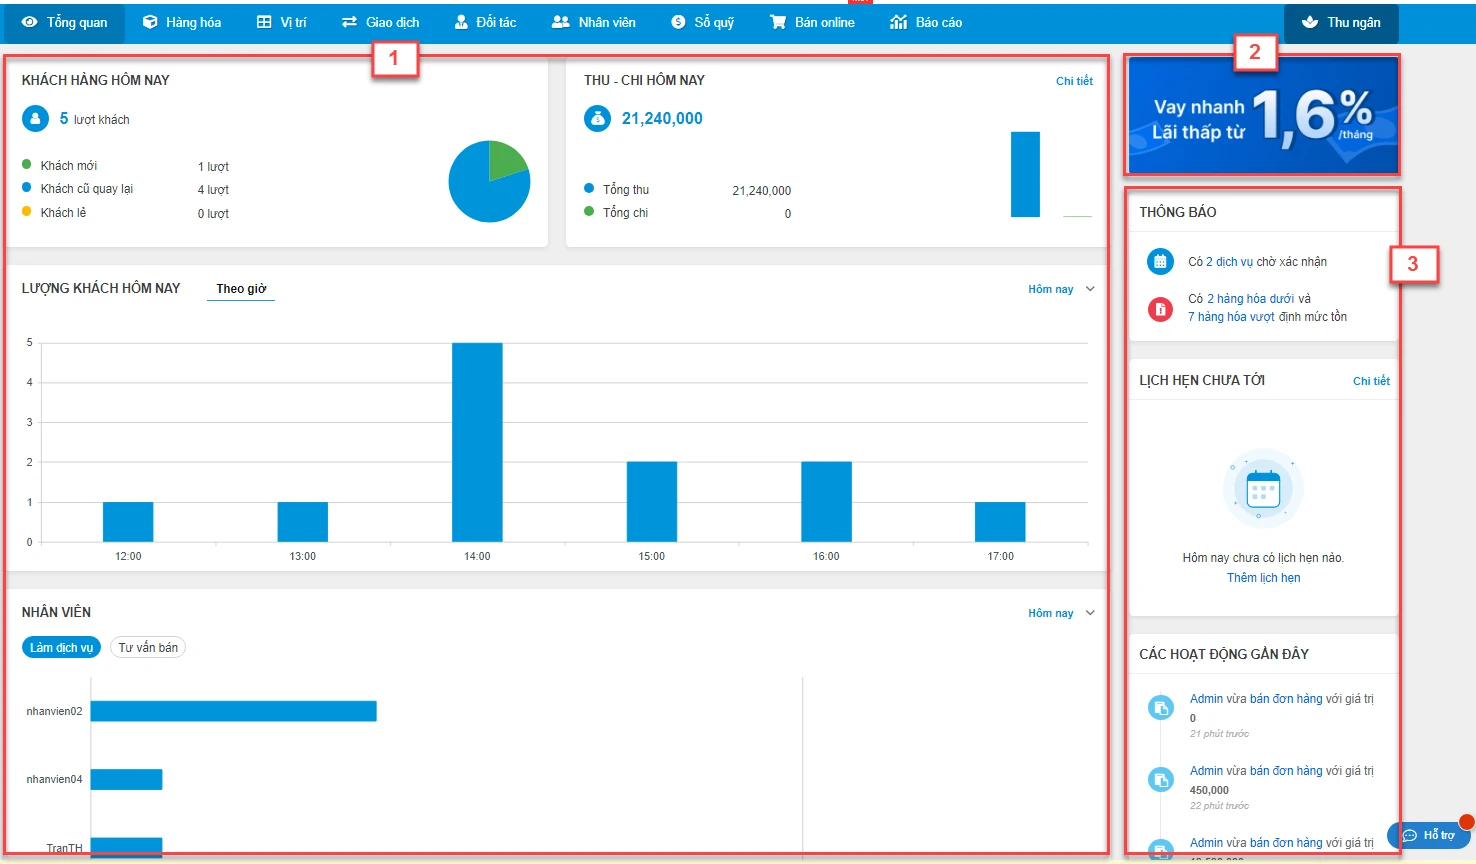This screenshot has height=864, width=1476.
Task: Click the eye icon beside Tổng quan
Action: [30, 22]
